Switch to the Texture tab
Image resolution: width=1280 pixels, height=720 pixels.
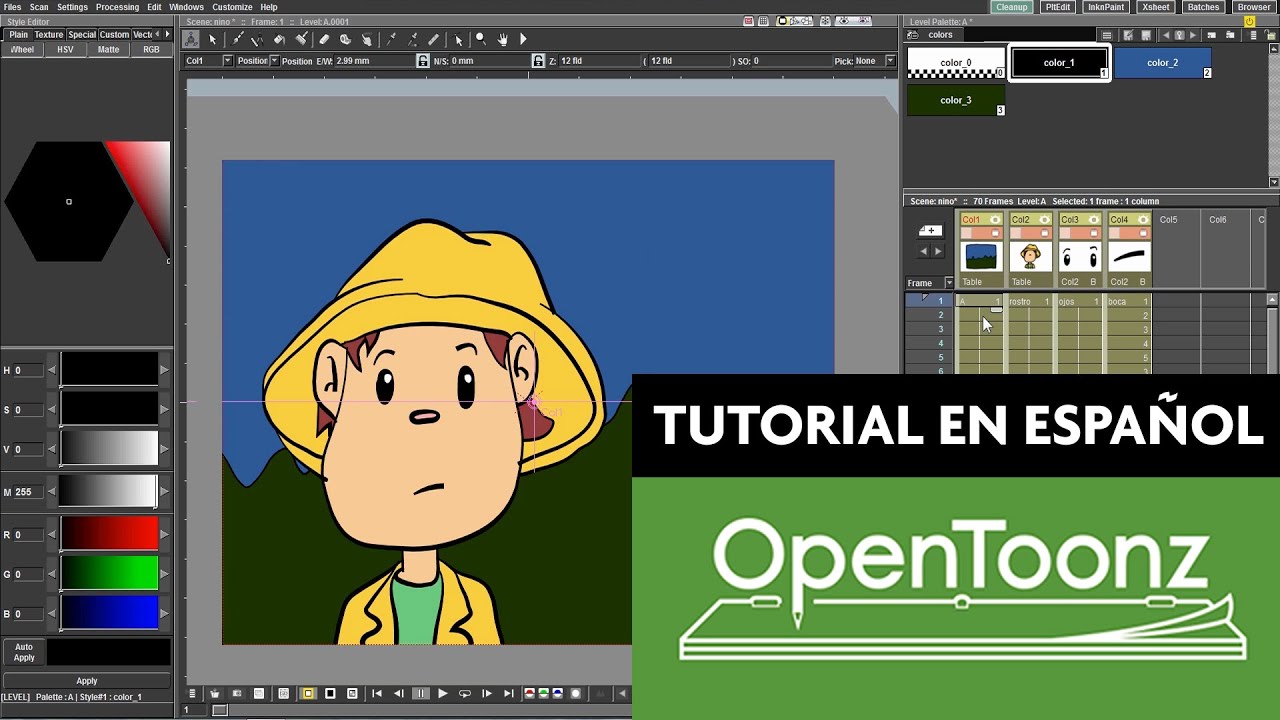tap(48, 34)
